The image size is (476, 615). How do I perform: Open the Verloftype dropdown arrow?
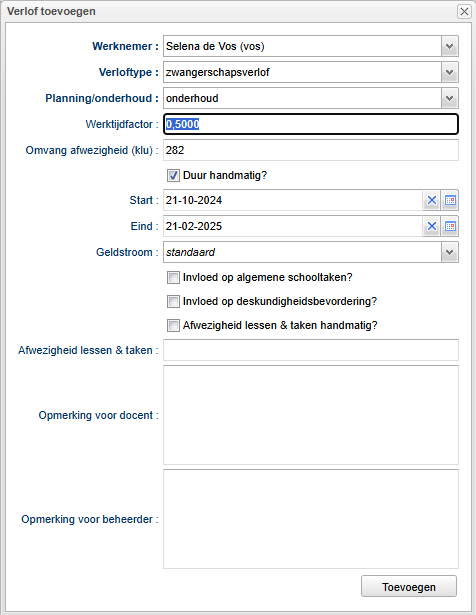tap(450, 72)
